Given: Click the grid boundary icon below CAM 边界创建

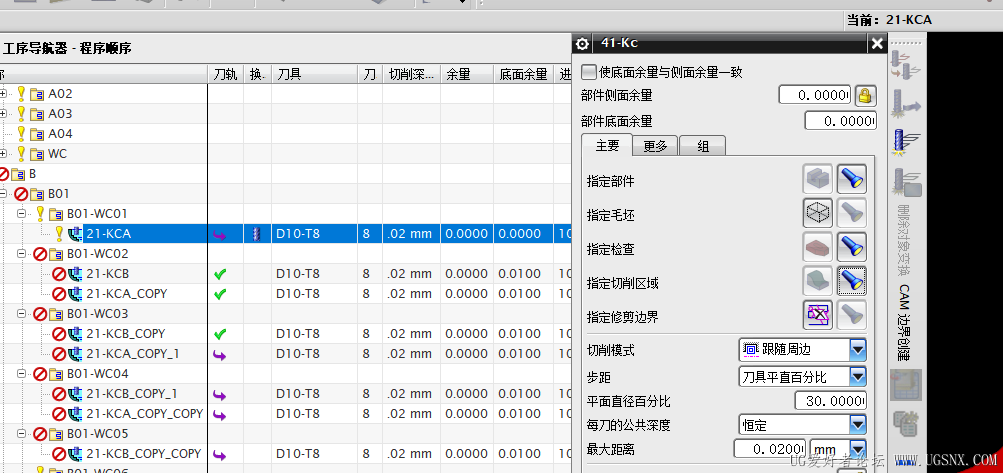Looking at the screenshot, I should tap(906, 385).
